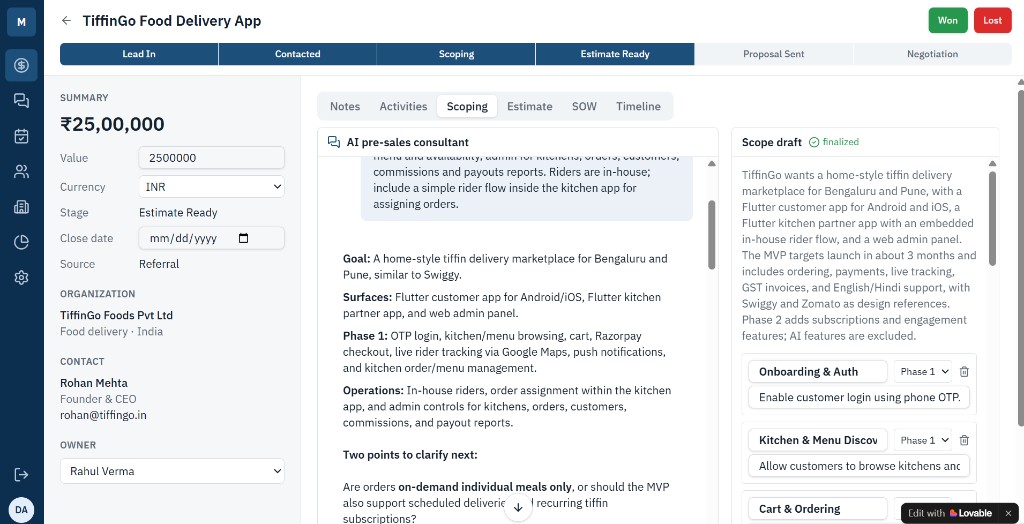The height and width of the screenshot is (524, 1024).
Task: Click the Referral source value
Action: [159, 264]
